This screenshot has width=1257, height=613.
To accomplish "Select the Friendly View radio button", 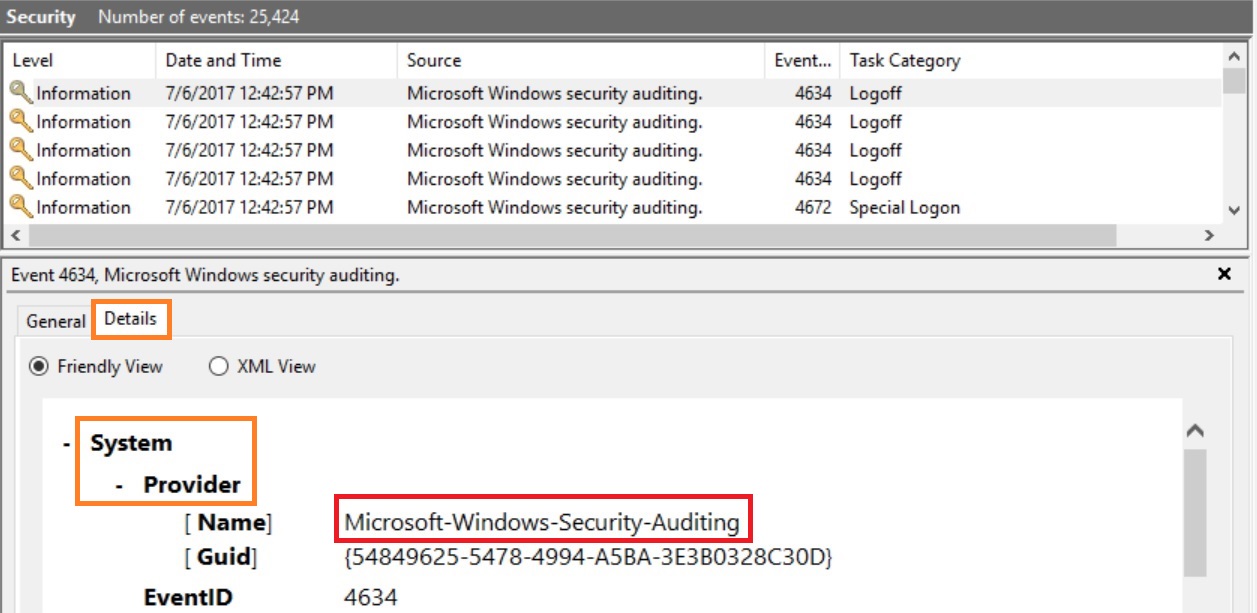I will click(39, 366).
